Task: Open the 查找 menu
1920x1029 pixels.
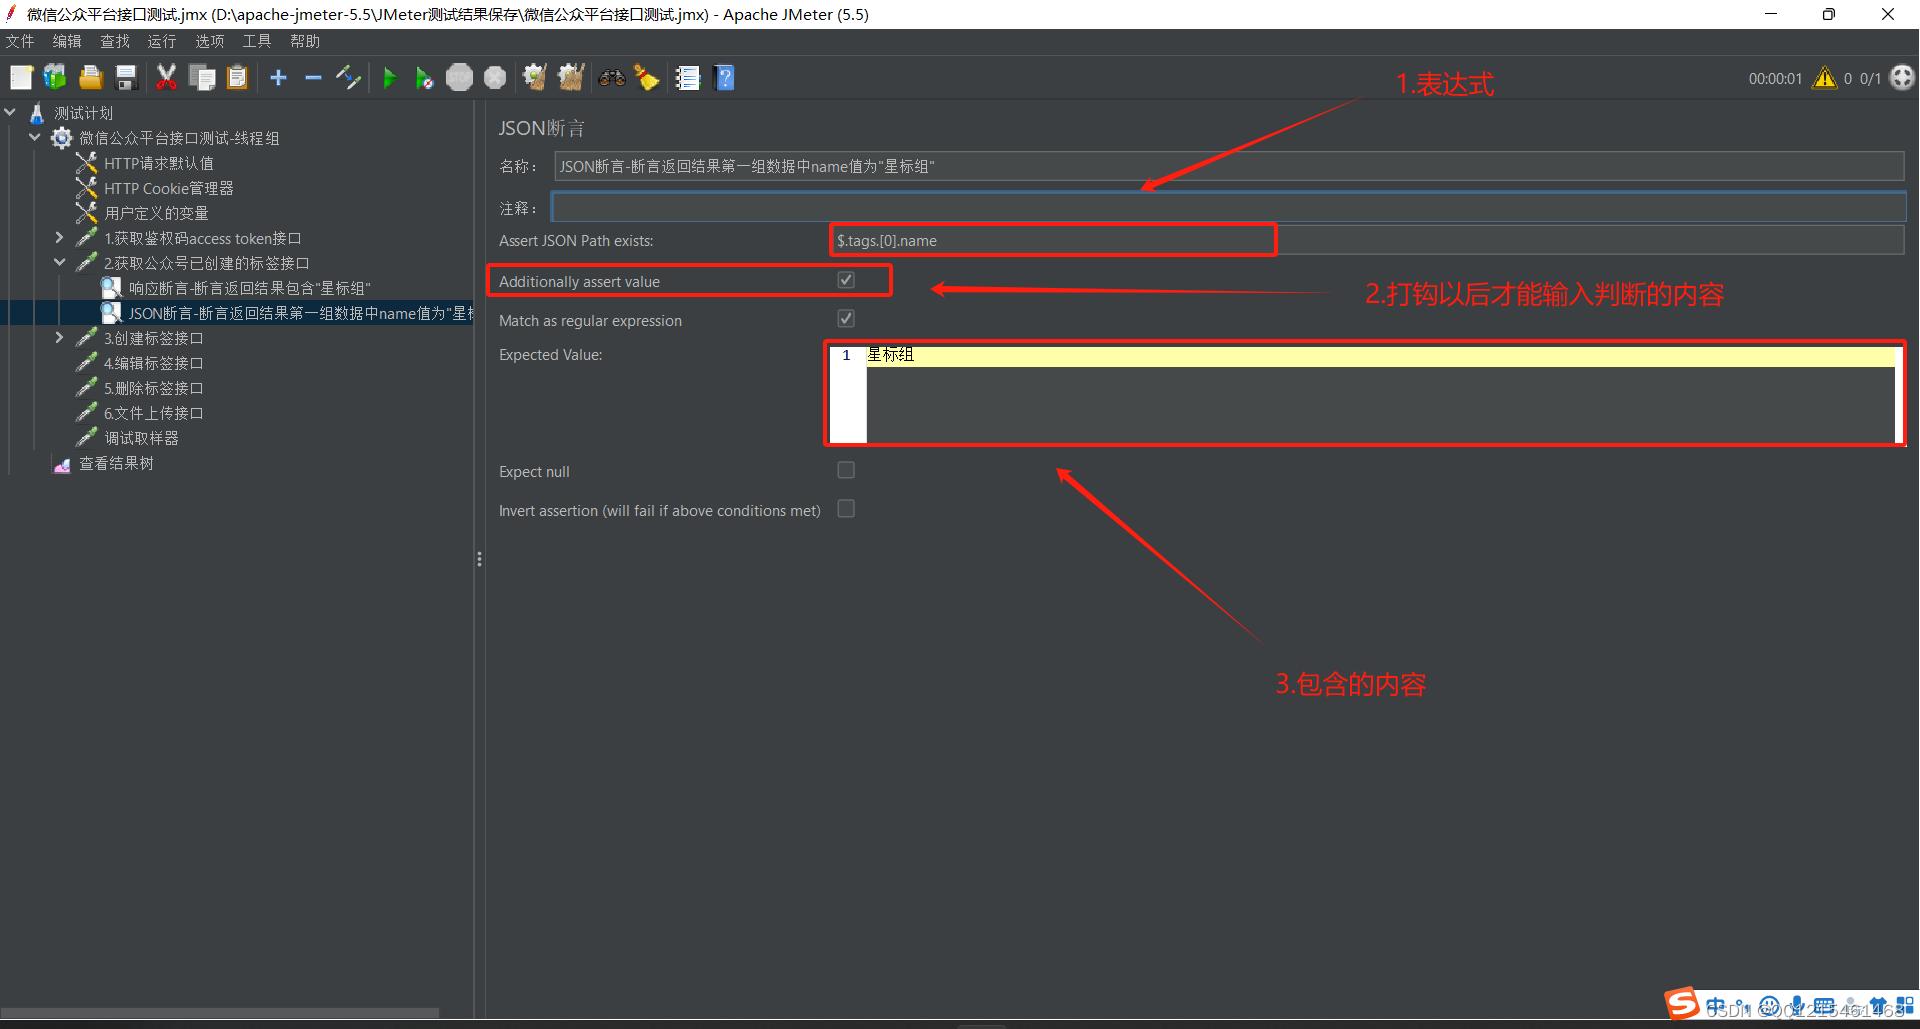Action: (x=115, y=41)
